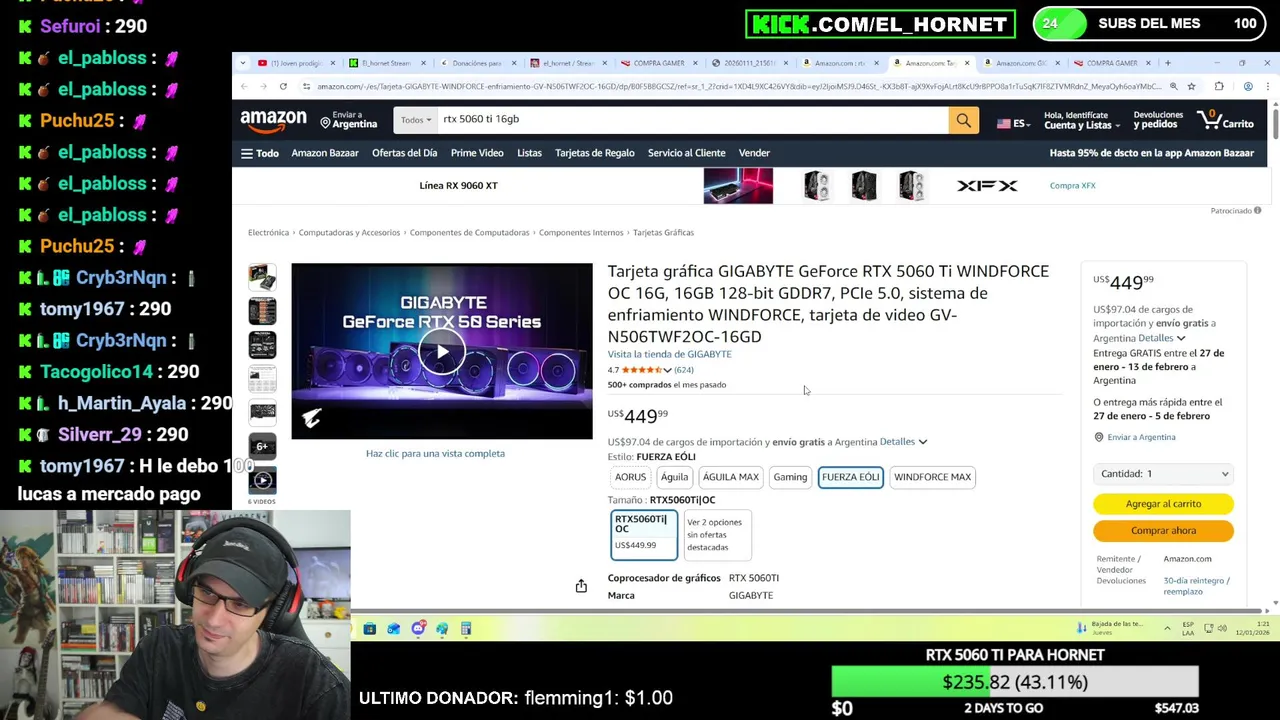
Task: Open Tarjetas de Regalo nav item
Action: [595, 153]
